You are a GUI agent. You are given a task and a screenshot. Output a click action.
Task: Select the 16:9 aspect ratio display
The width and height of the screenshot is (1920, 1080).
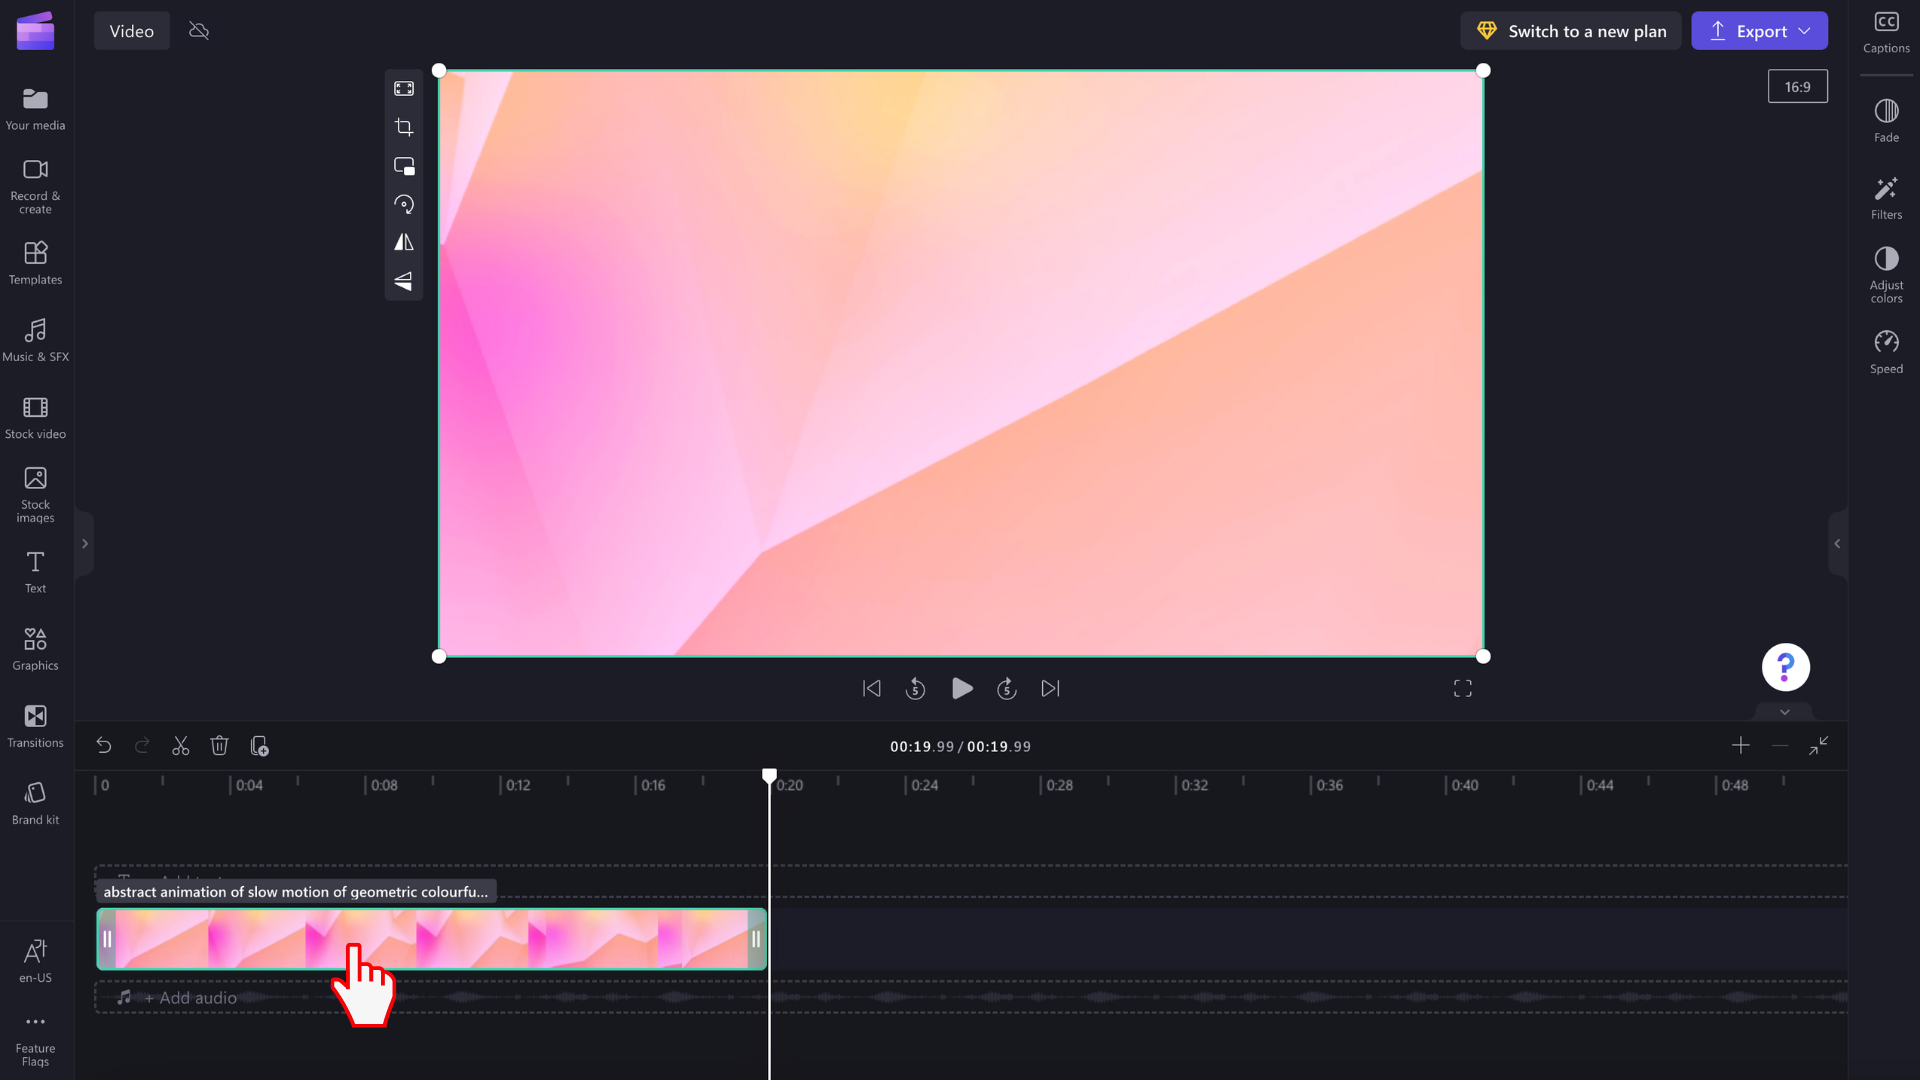pos(1797,86)
